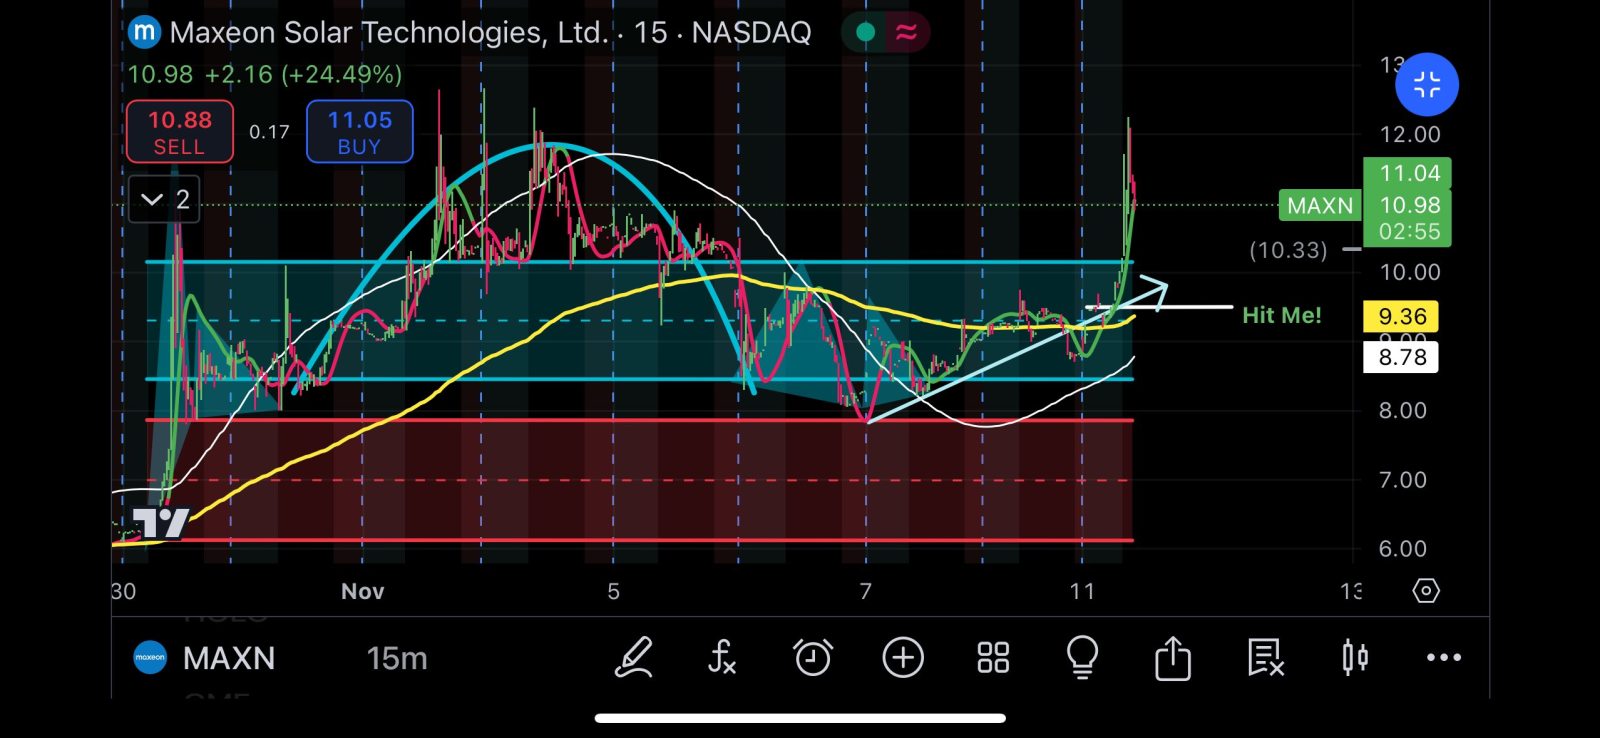This screenshot has height=738, width=1600.
Task: Open the drawing tools pen icon
Action: 634,658
